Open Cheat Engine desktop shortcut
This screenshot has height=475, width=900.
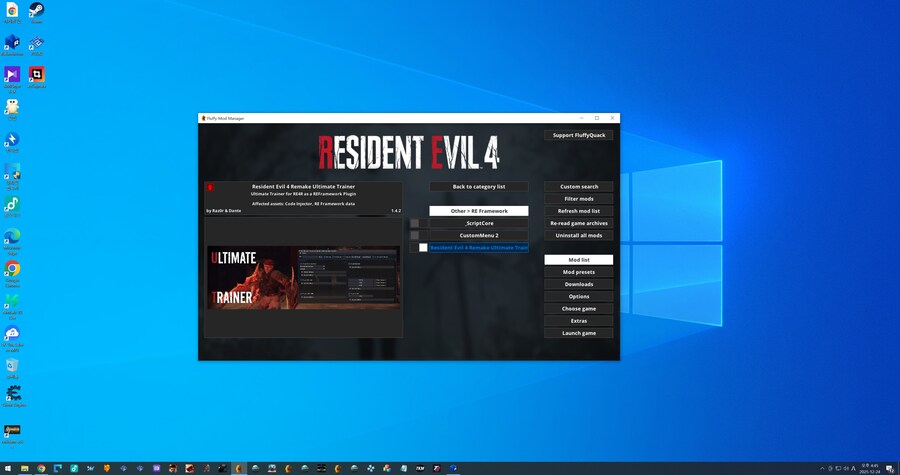(13, 396)
